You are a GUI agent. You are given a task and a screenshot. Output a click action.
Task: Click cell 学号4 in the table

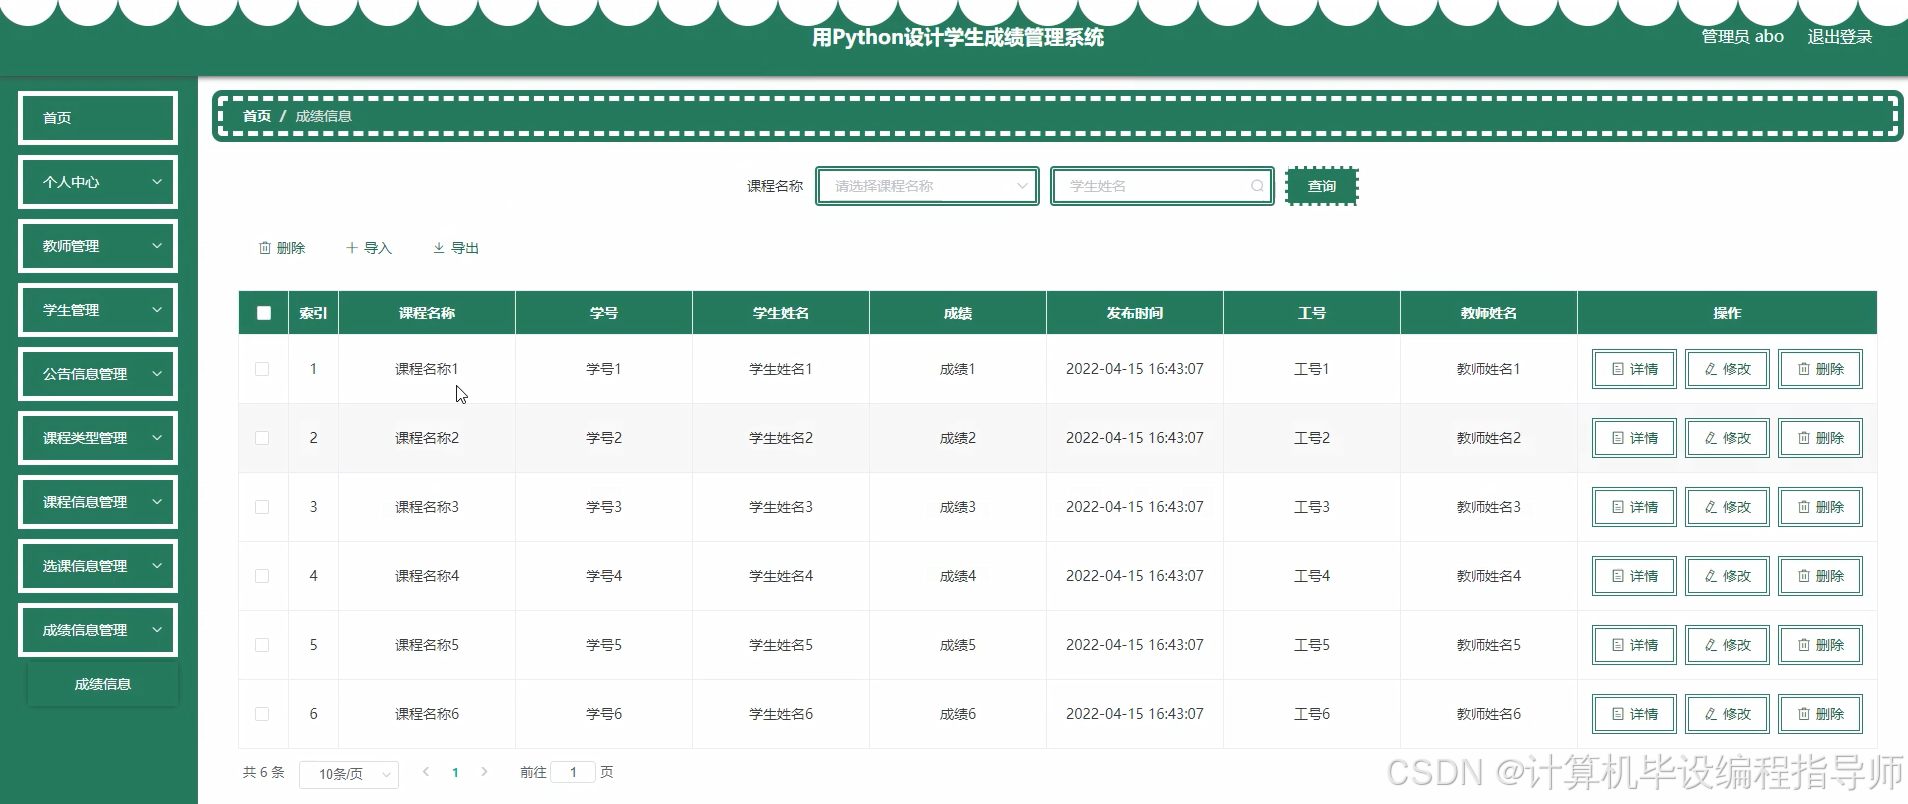(x=604, y=576)
